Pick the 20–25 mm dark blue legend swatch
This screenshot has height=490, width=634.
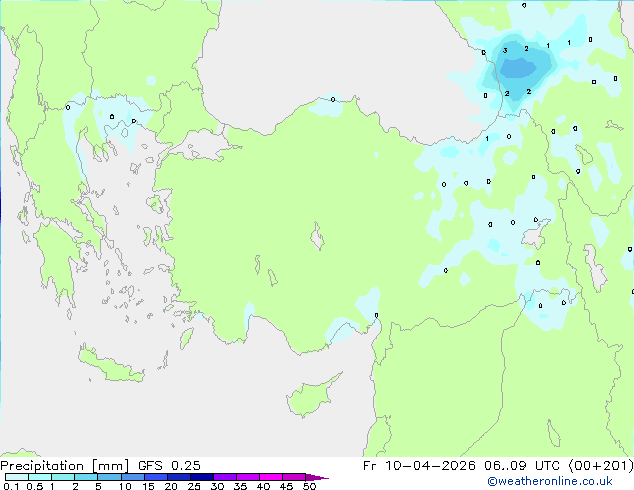coord(178,477)
